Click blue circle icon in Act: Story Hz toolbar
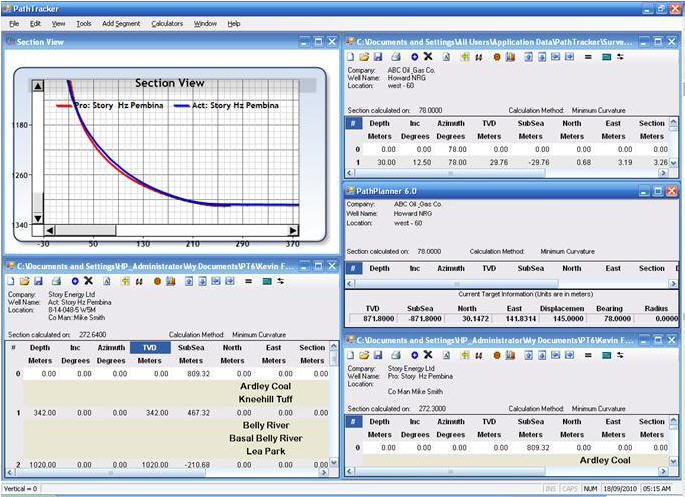The image size is (685, 497). (75, 281)
